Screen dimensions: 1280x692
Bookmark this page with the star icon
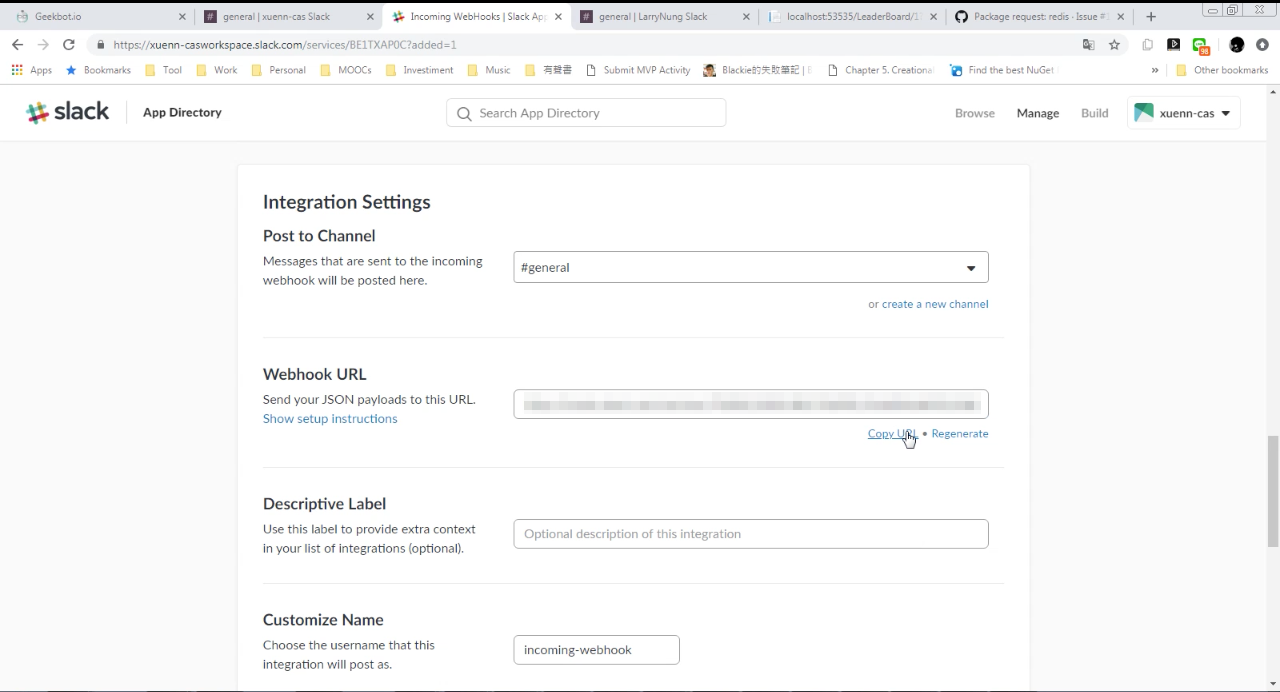point(1114,45)
